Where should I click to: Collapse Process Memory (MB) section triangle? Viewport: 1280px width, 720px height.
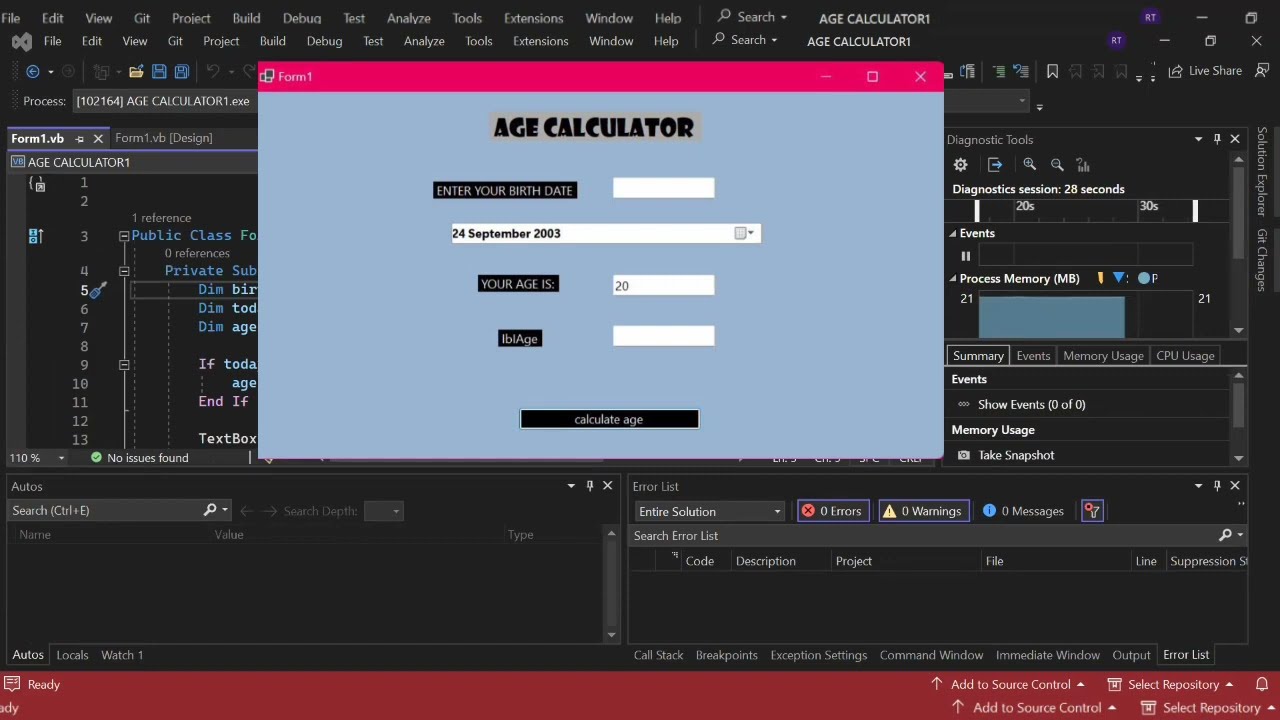[x=953, y=278]
